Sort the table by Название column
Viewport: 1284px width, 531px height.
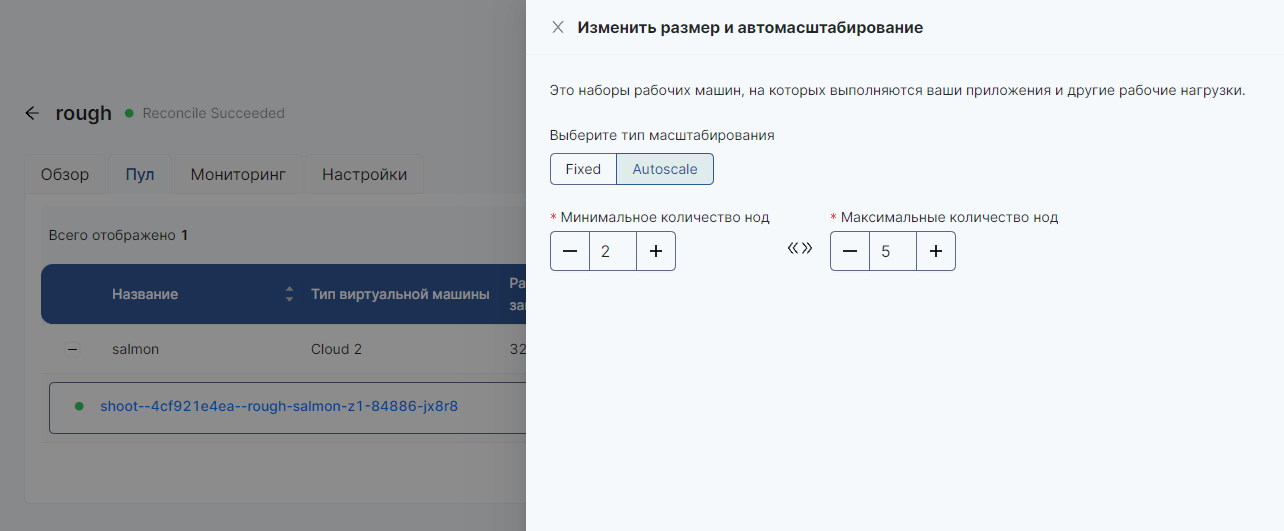(289, 294)
